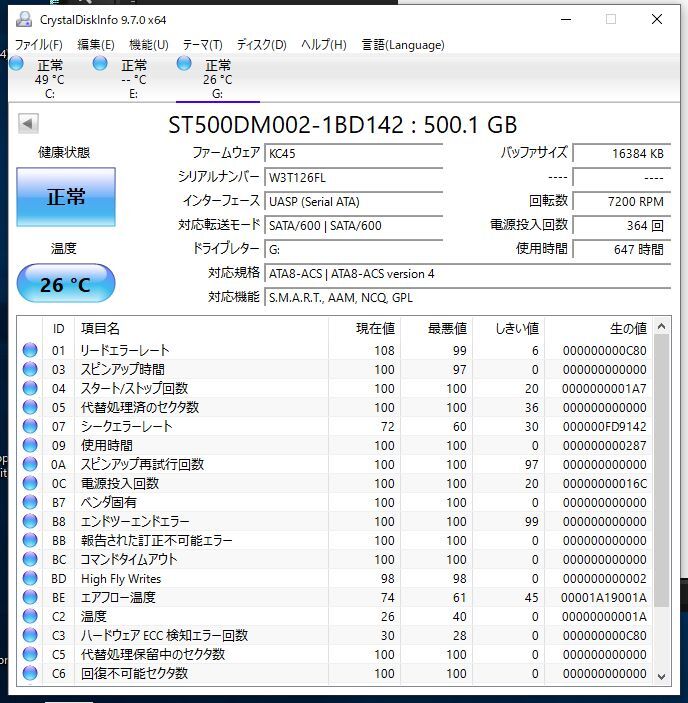Click raw value 000000000287 in 使用時間 row
The image size is (688, 703).
(605, 446)
